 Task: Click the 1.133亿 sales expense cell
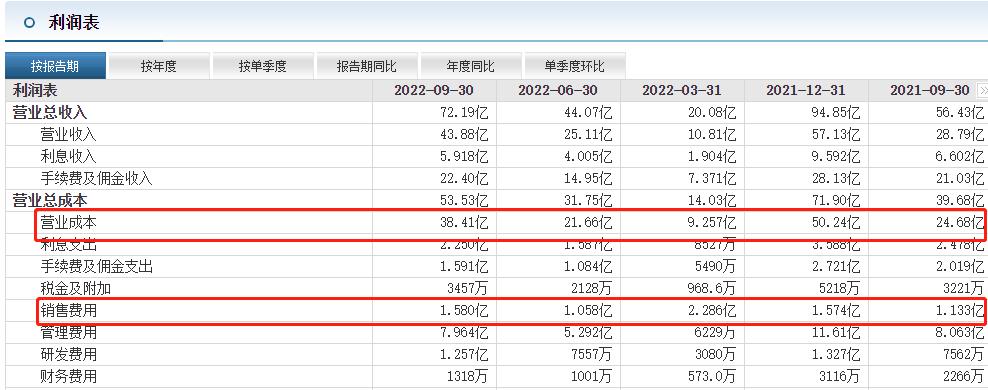960,311
